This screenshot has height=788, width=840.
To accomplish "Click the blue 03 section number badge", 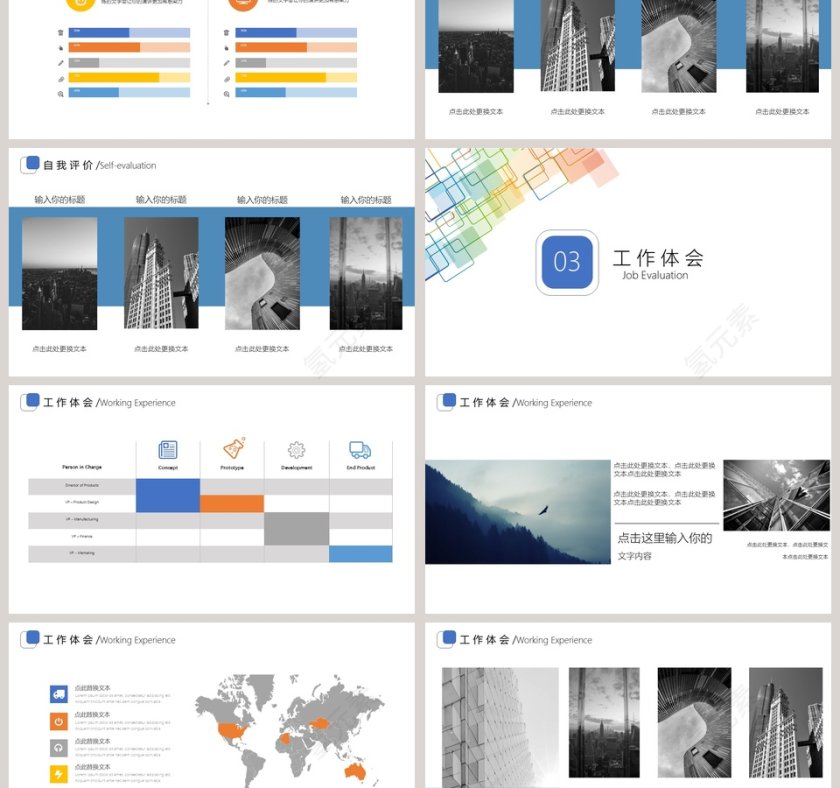I will [x=567, y=262].
